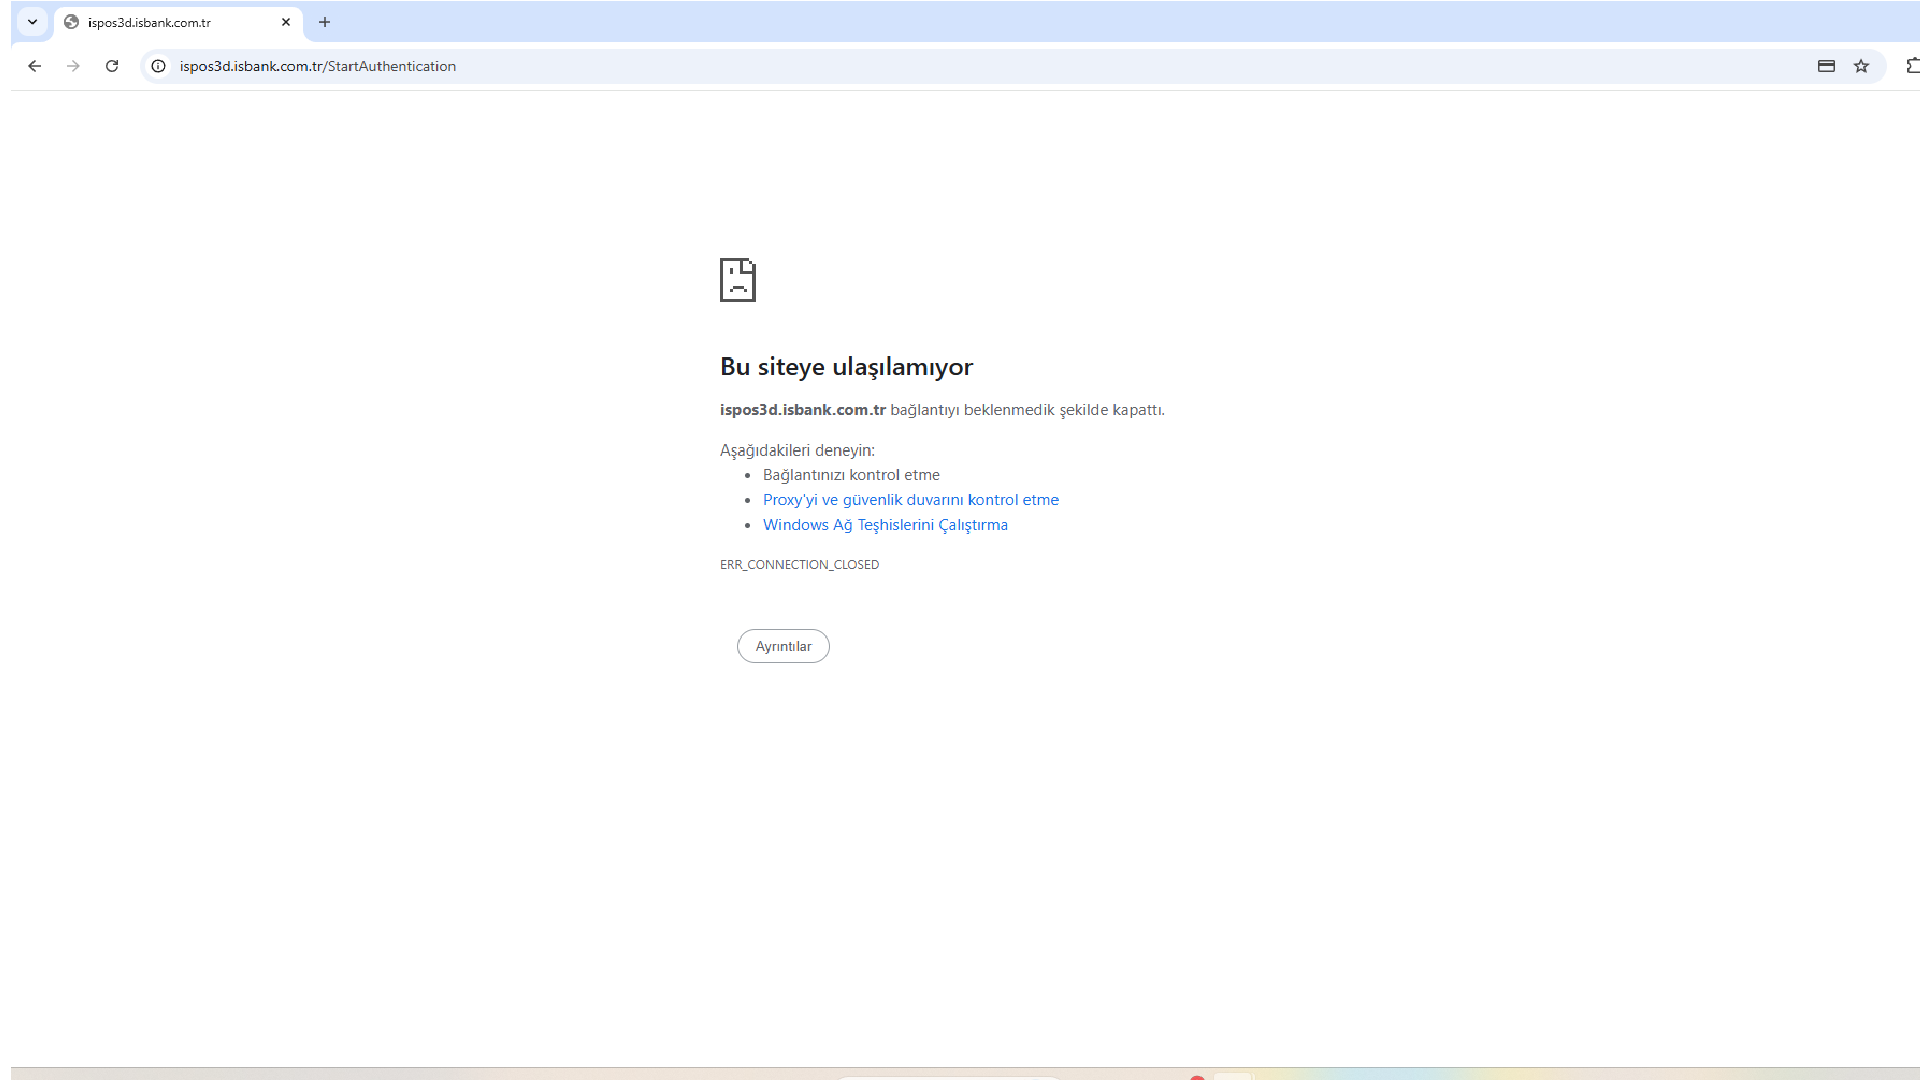This screenshot has height=1080, width=1920.
Task: Click the sad page error icon
Action: 738,280
